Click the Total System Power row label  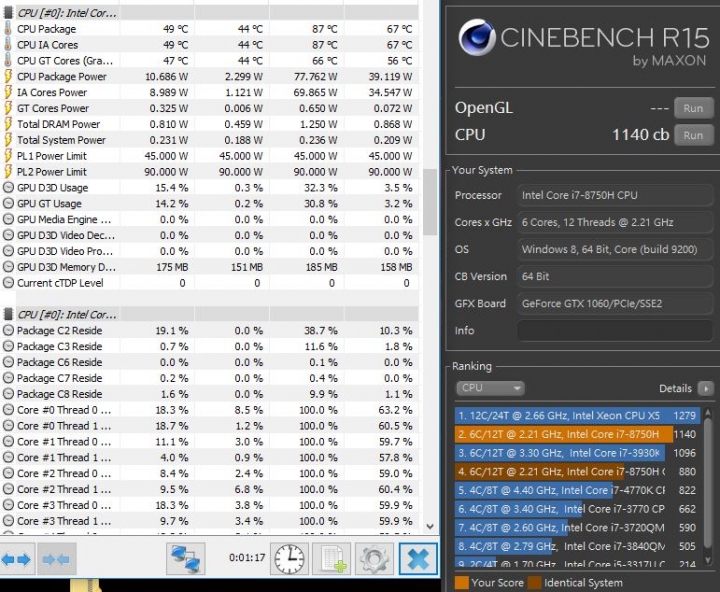(61, 140)
